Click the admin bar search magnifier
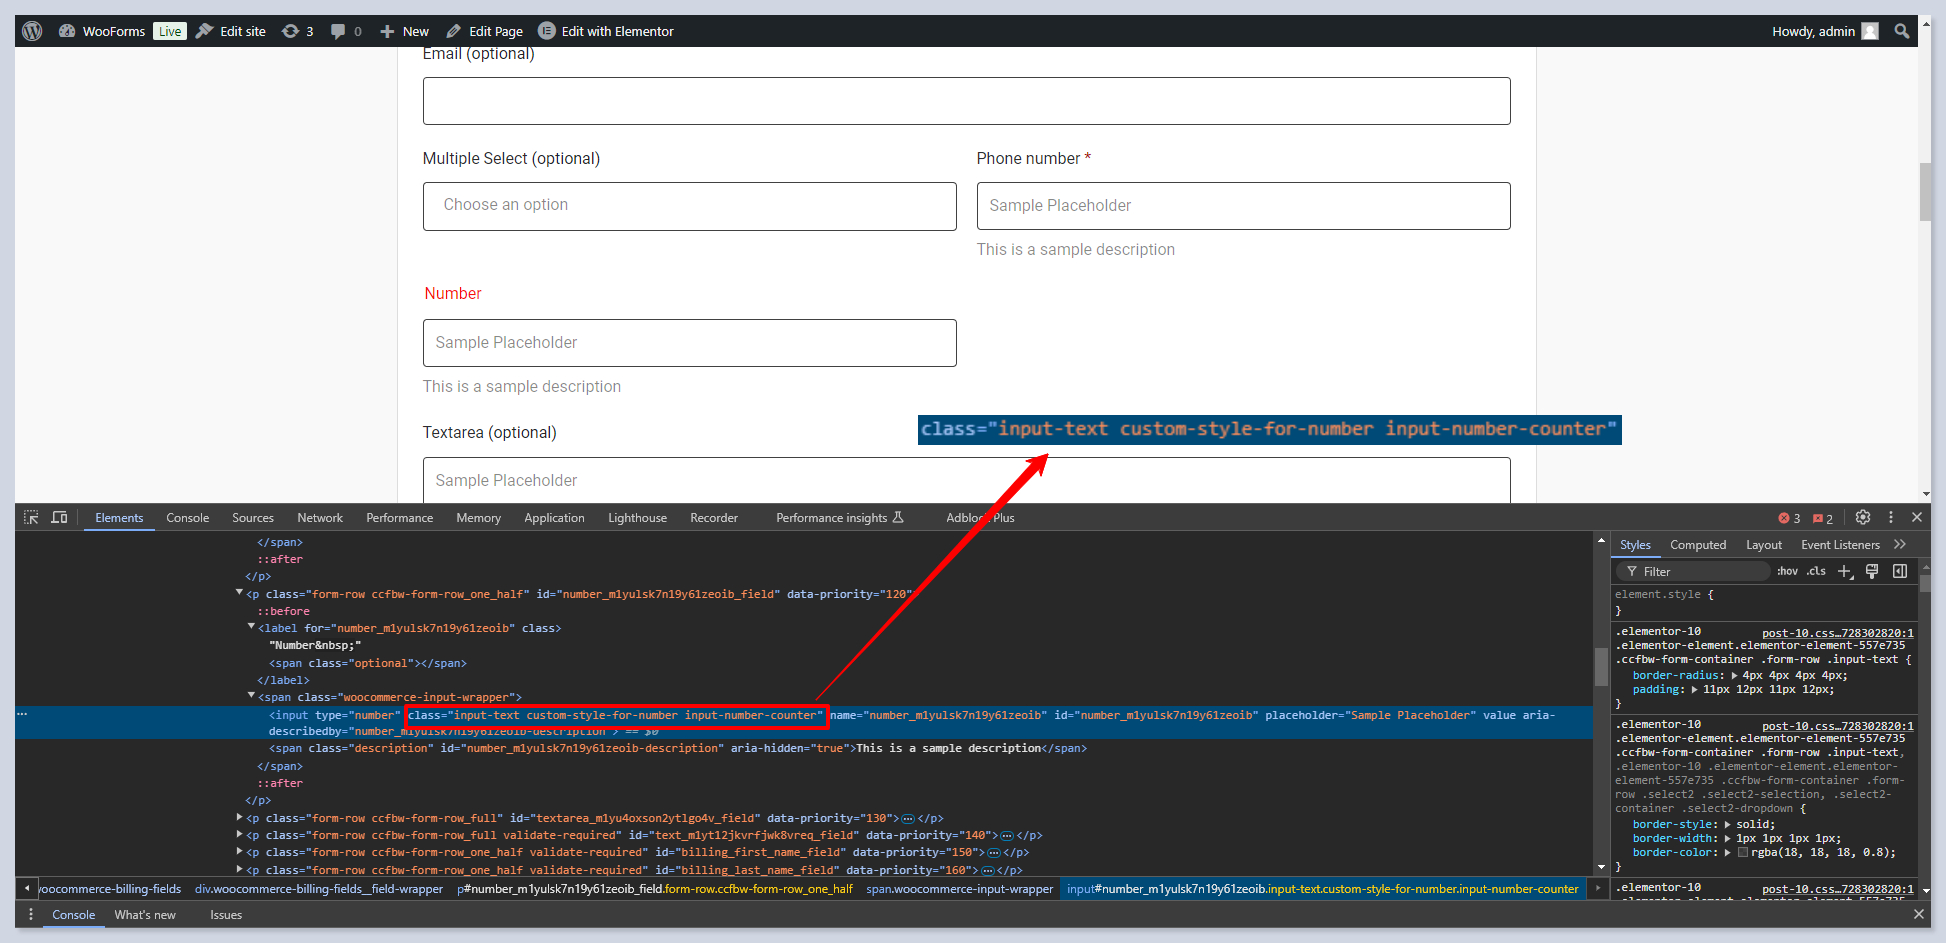The image size is (1946, 943). tap(1901, 31)
